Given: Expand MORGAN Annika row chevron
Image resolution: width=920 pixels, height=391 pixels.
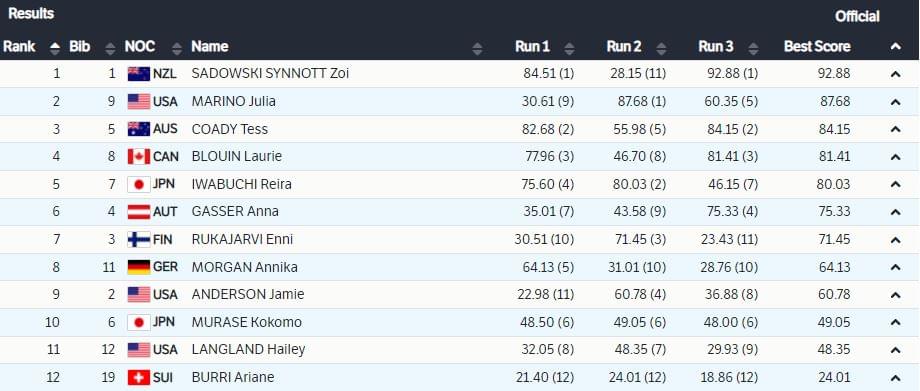Looking at the screenshot, I should tap(895, 267).
